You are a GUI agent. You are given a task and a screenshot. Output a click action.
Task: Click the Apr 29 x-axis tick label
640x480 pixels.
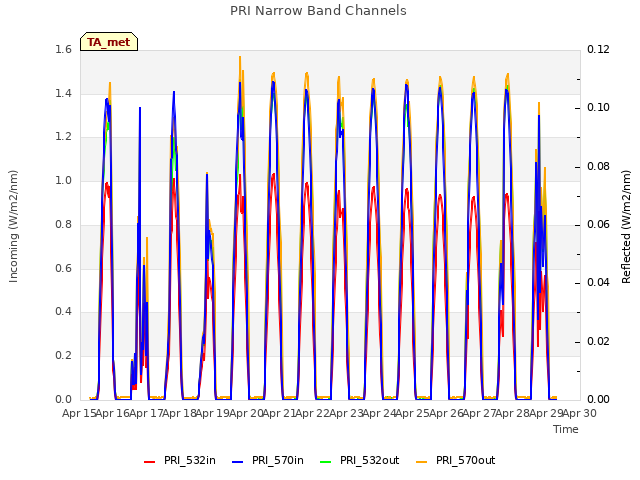tap(546, 413)
